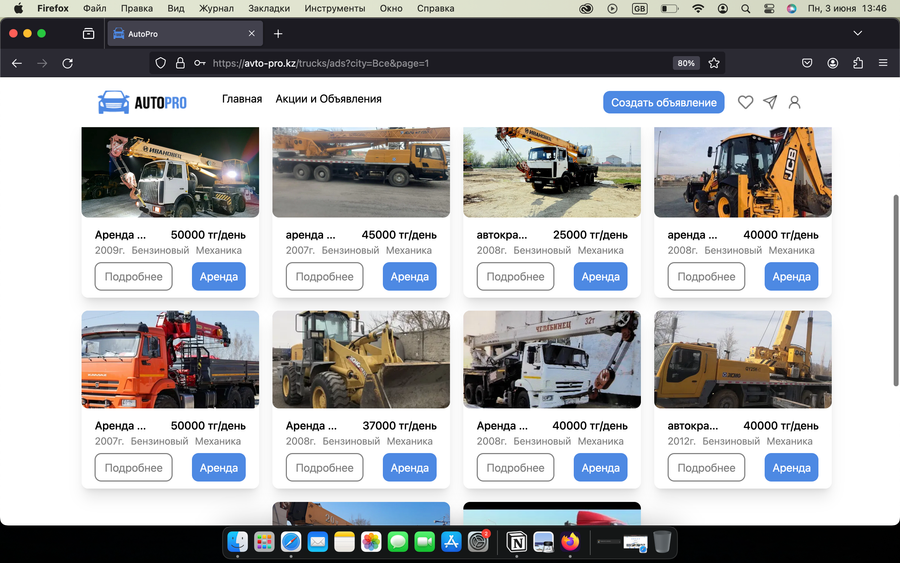The width and height of the screenshot is (900, 563).
Task: Bookmark this page with the star icon
Action: click(x=713, y=63)
